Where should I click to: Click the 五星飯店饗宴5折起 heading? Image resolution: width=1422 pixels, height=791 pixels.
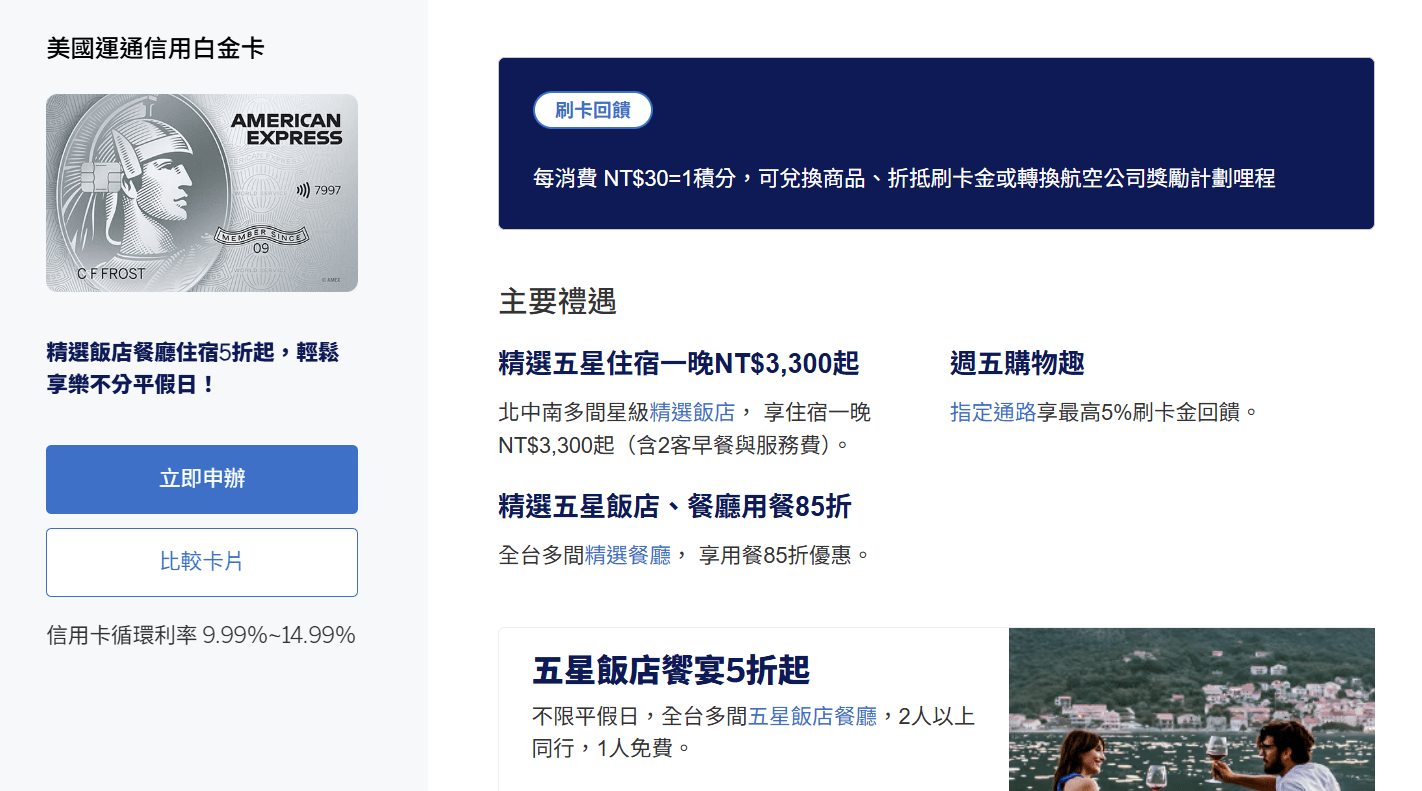pyautogui.click(x=671, y=670)
